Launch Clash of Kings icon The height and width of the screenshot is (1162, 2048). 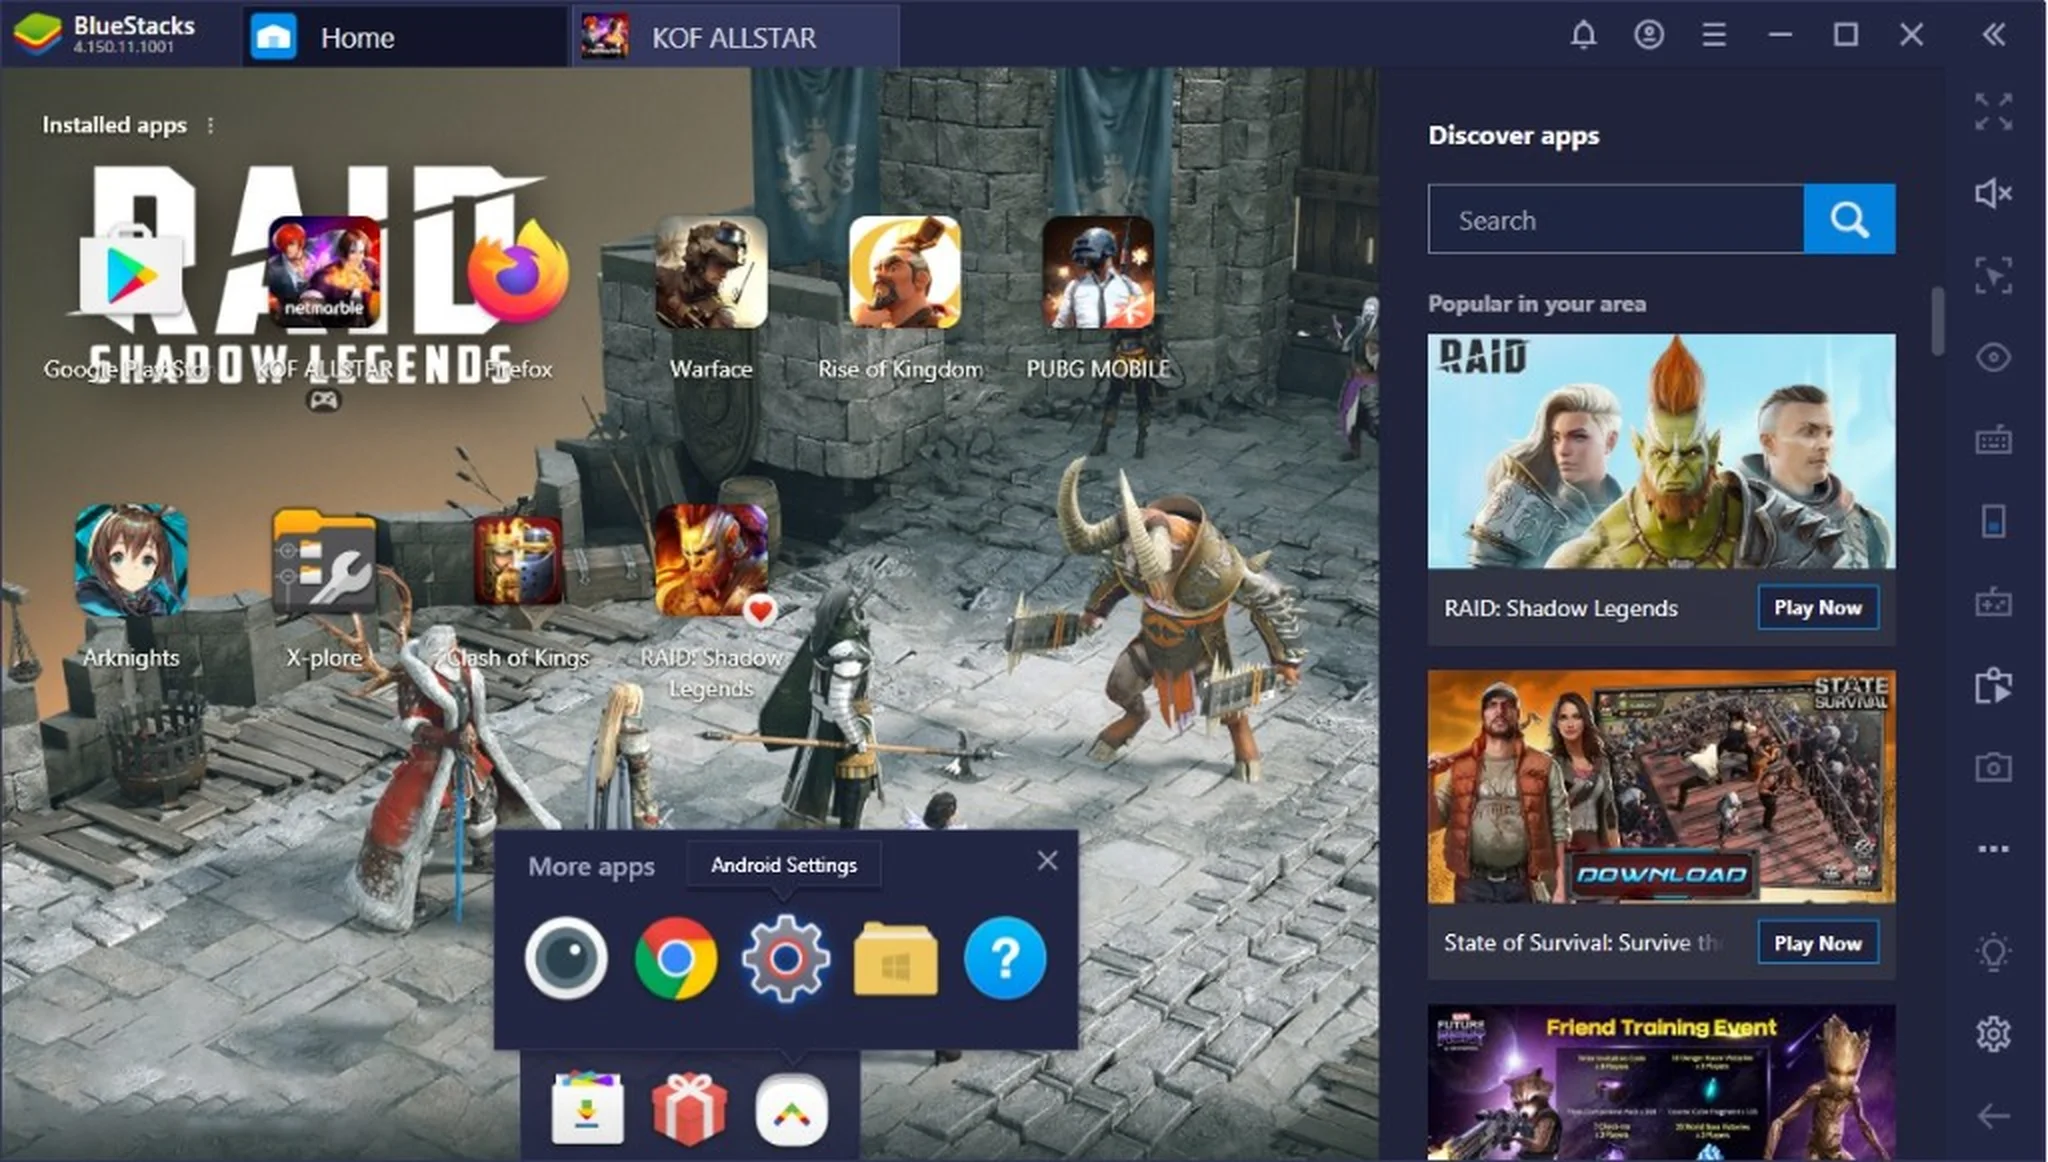(517, 560)
